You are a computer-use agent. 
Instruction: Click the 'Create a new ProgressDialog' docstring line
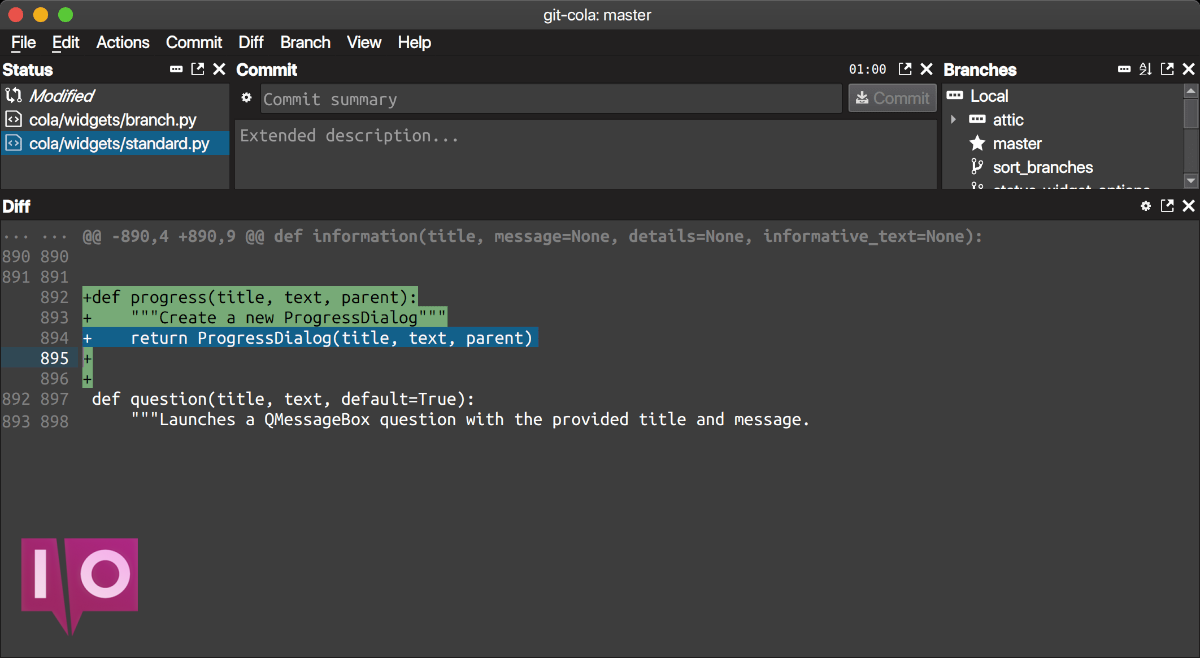(x=265, y=318)
